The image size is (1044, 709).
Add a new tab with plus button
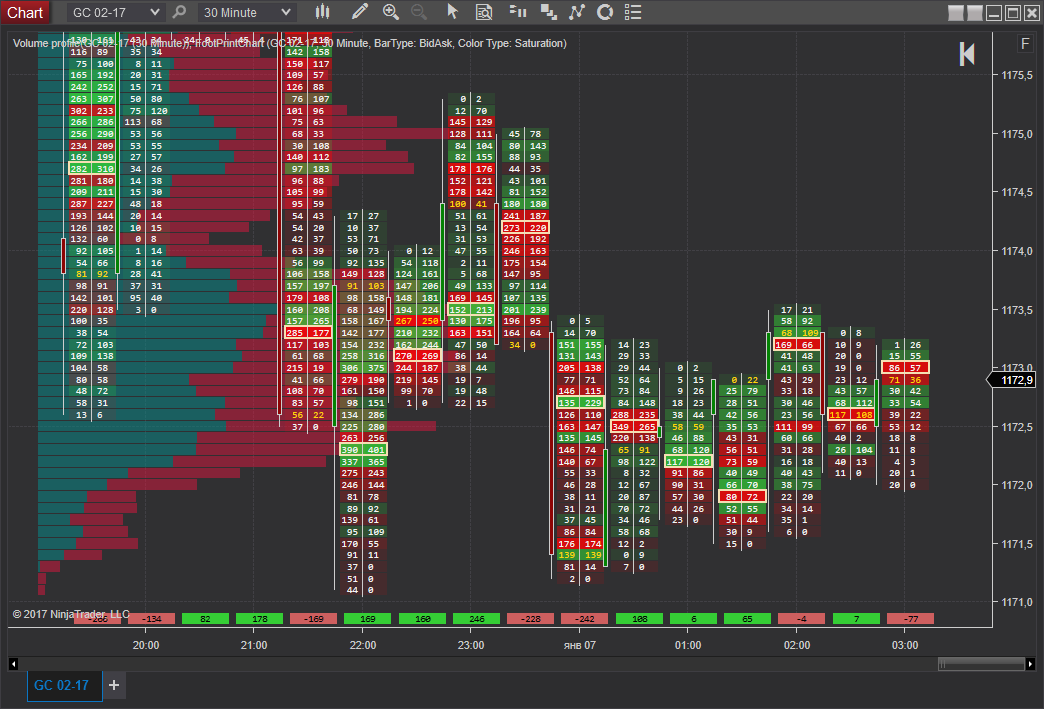point(113,685)
